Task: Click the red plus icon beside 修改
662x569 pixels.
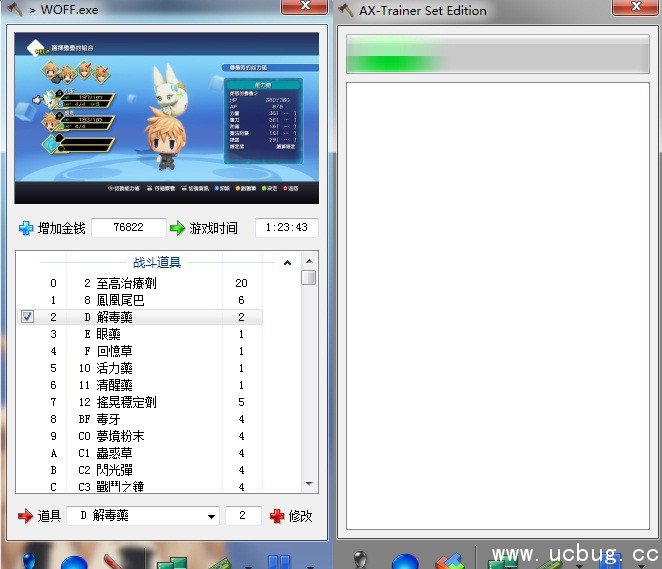Action: click(277, 516)
